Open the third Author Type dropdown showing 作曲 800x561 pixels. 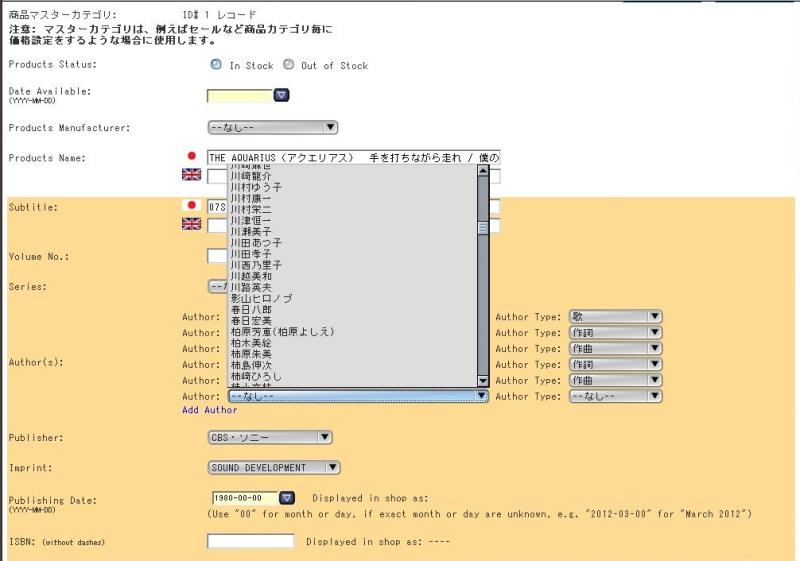click(615, 348)
